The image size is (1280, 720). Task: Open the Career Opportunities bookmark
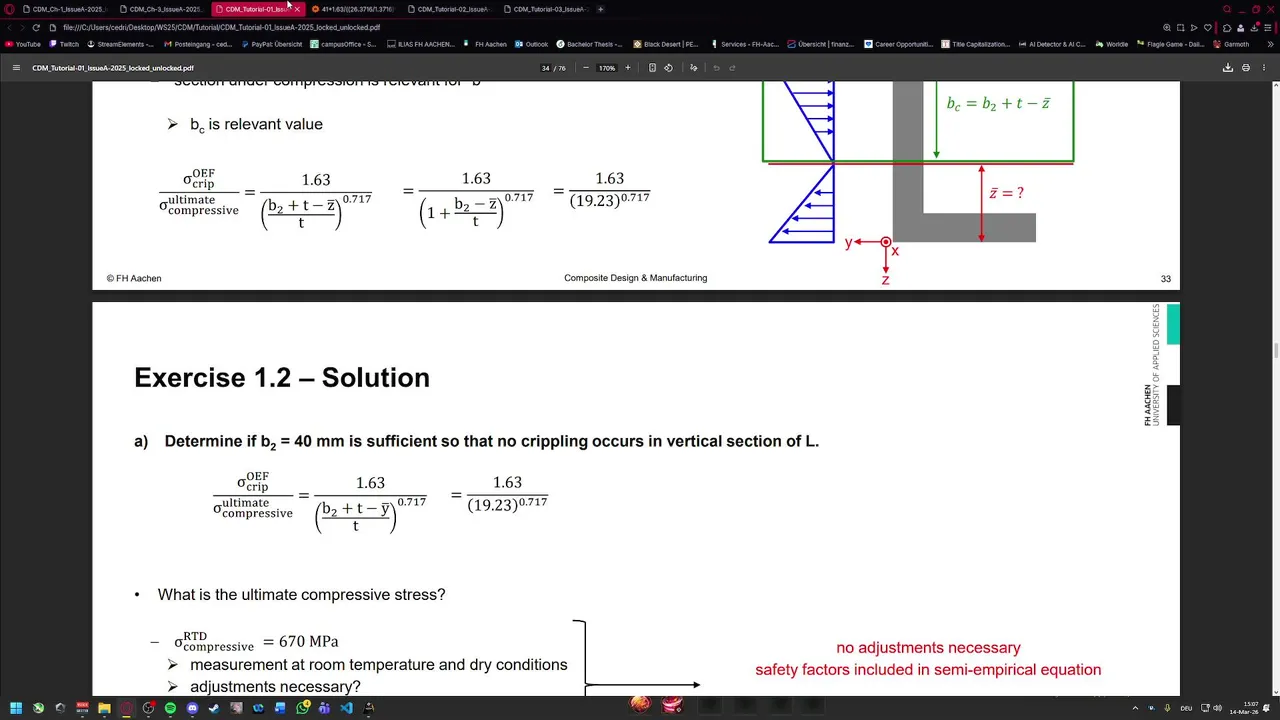tap(898, 44)
